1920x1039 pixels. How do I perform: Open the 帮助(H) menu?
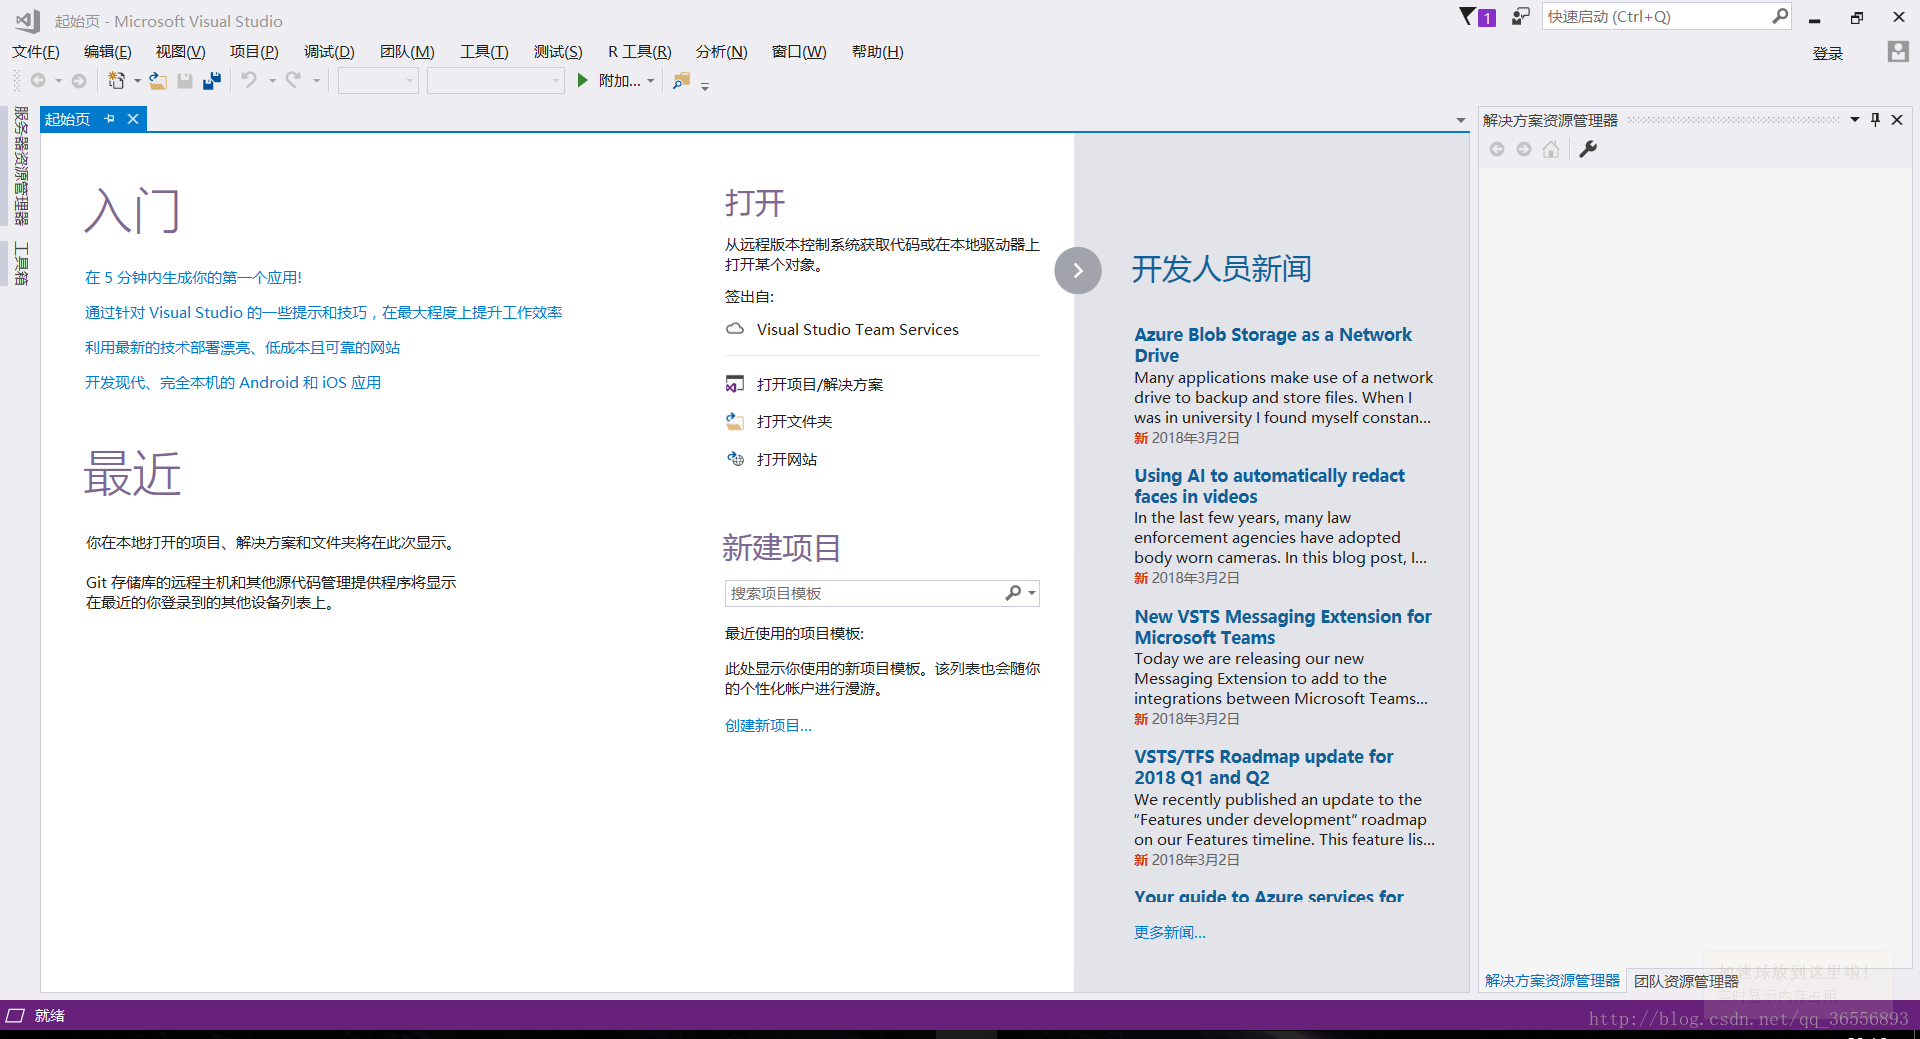click(877, 52)
